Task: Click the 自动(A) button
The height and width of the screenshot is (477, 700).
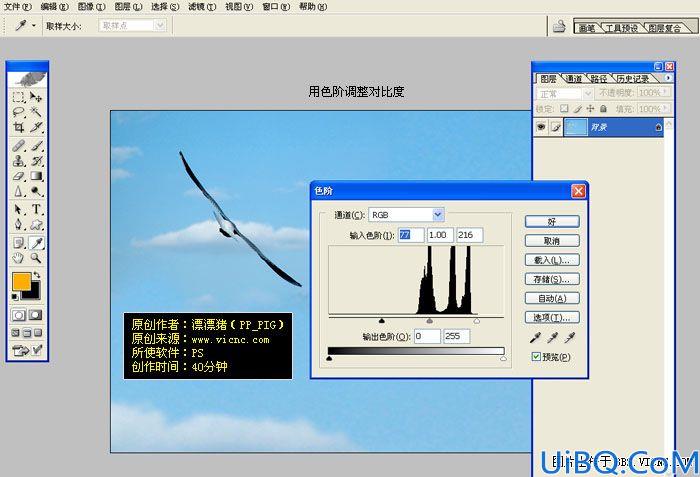Action: tap(552, 298)
